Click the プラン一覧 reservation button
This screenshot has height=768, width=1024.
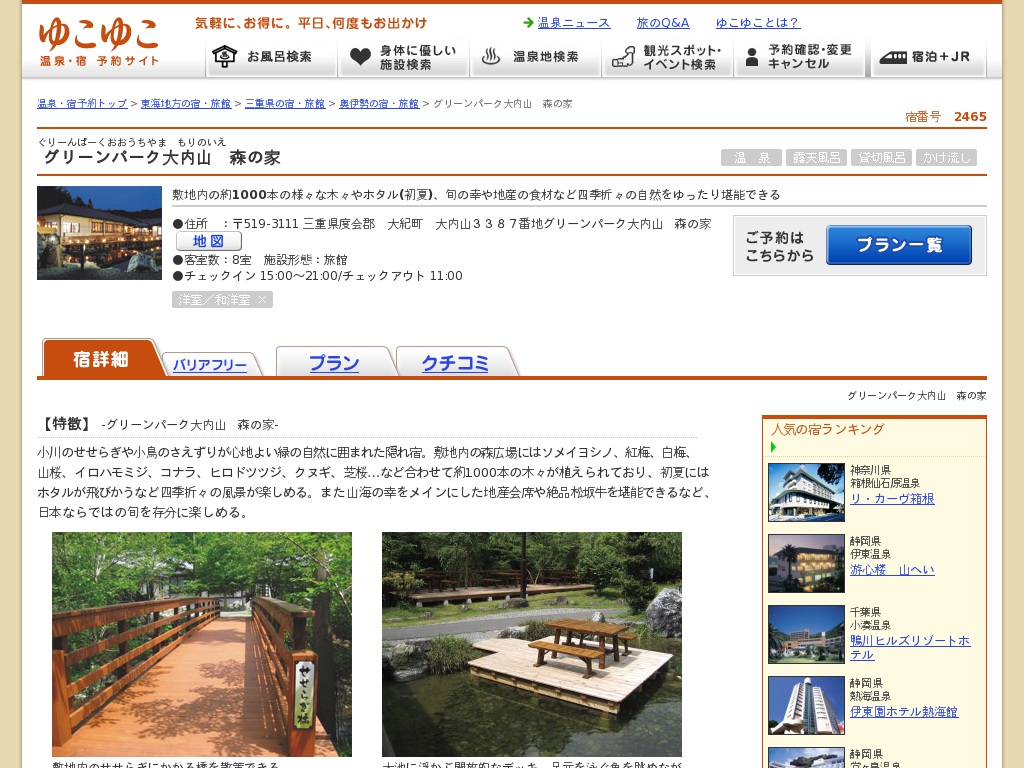[899, 245]
